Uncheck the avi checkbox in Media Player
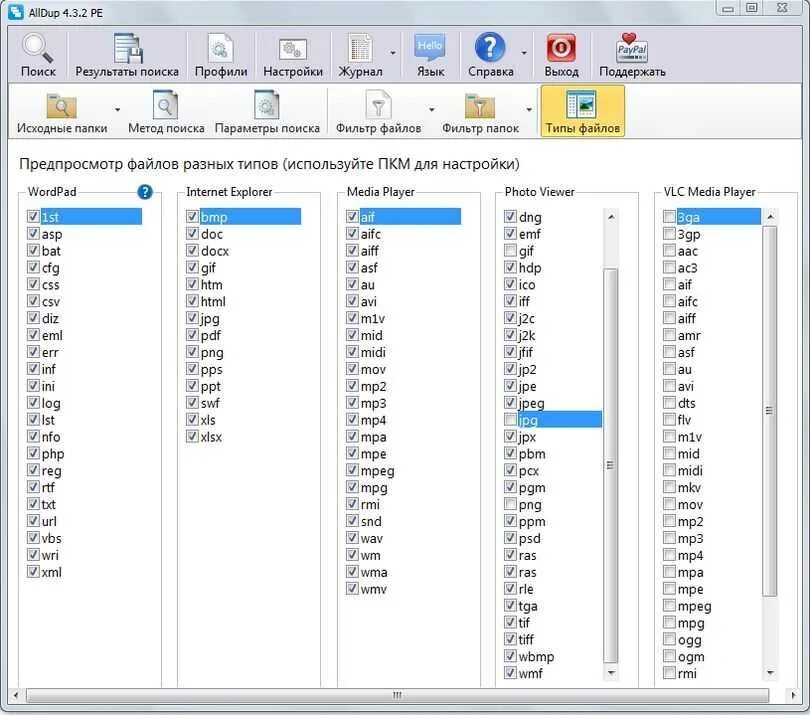This screenshot has height=715, width=810. (x=352, y=301)
